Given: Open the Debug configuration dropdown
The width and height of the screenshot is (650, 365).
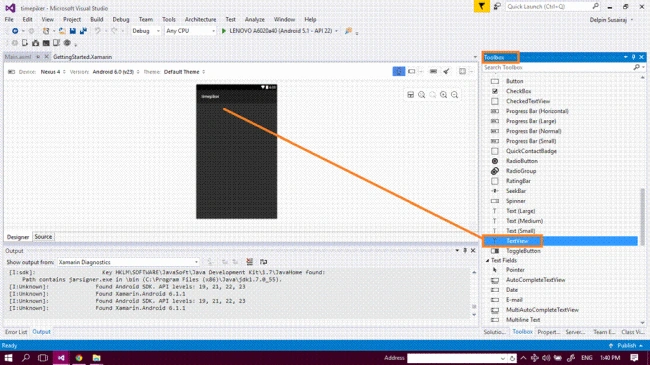Looking at the screenshot, I should click(146, 31).
